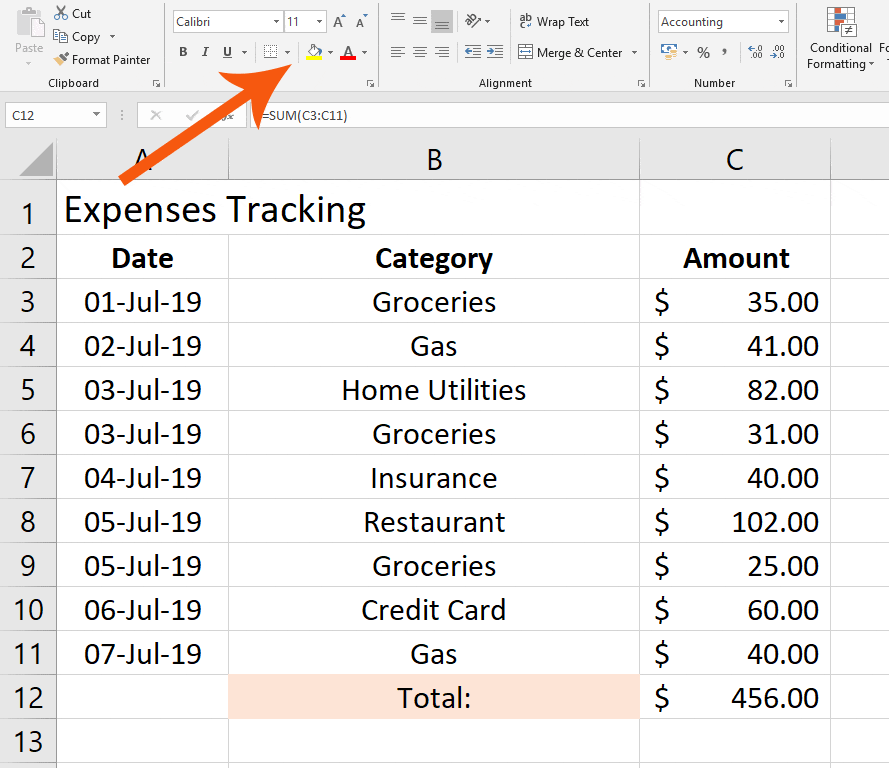Apply the Percent Style format
This screenshot has height=768, width=889.
point(706,52)
